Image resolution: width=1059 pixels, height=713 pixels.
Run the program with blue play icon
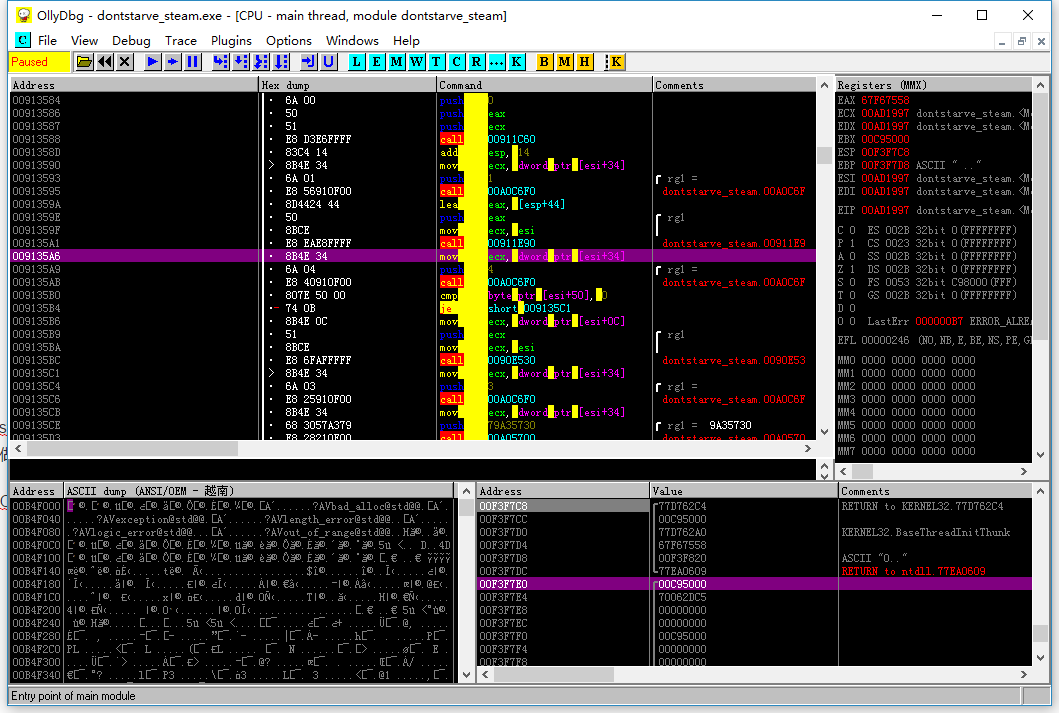coord(153,62)
